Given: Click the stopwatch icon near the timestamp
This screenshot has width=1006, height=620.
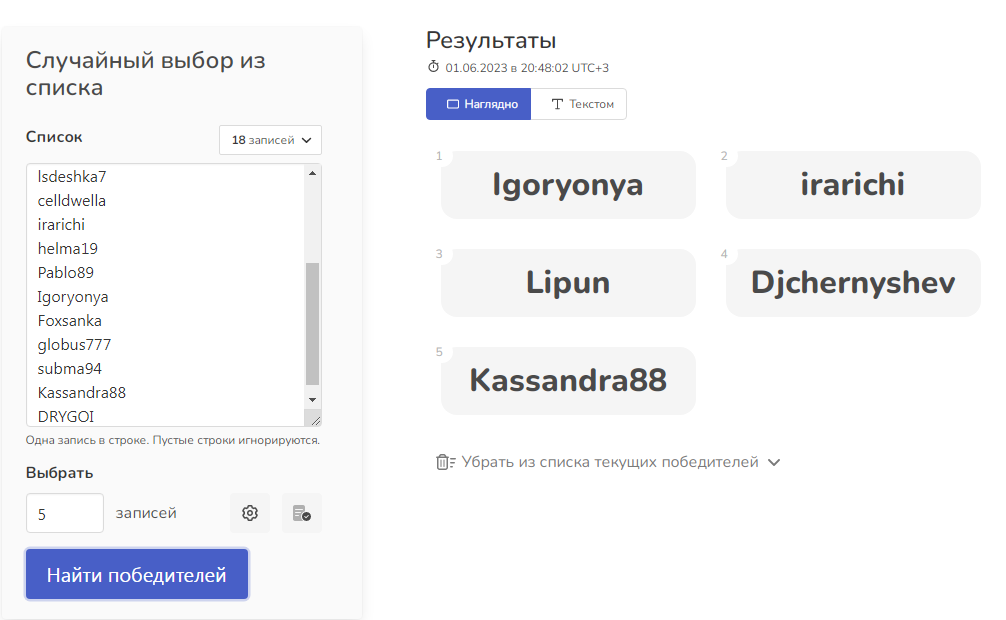Looking at the screenshot, I should click(433, 67).
